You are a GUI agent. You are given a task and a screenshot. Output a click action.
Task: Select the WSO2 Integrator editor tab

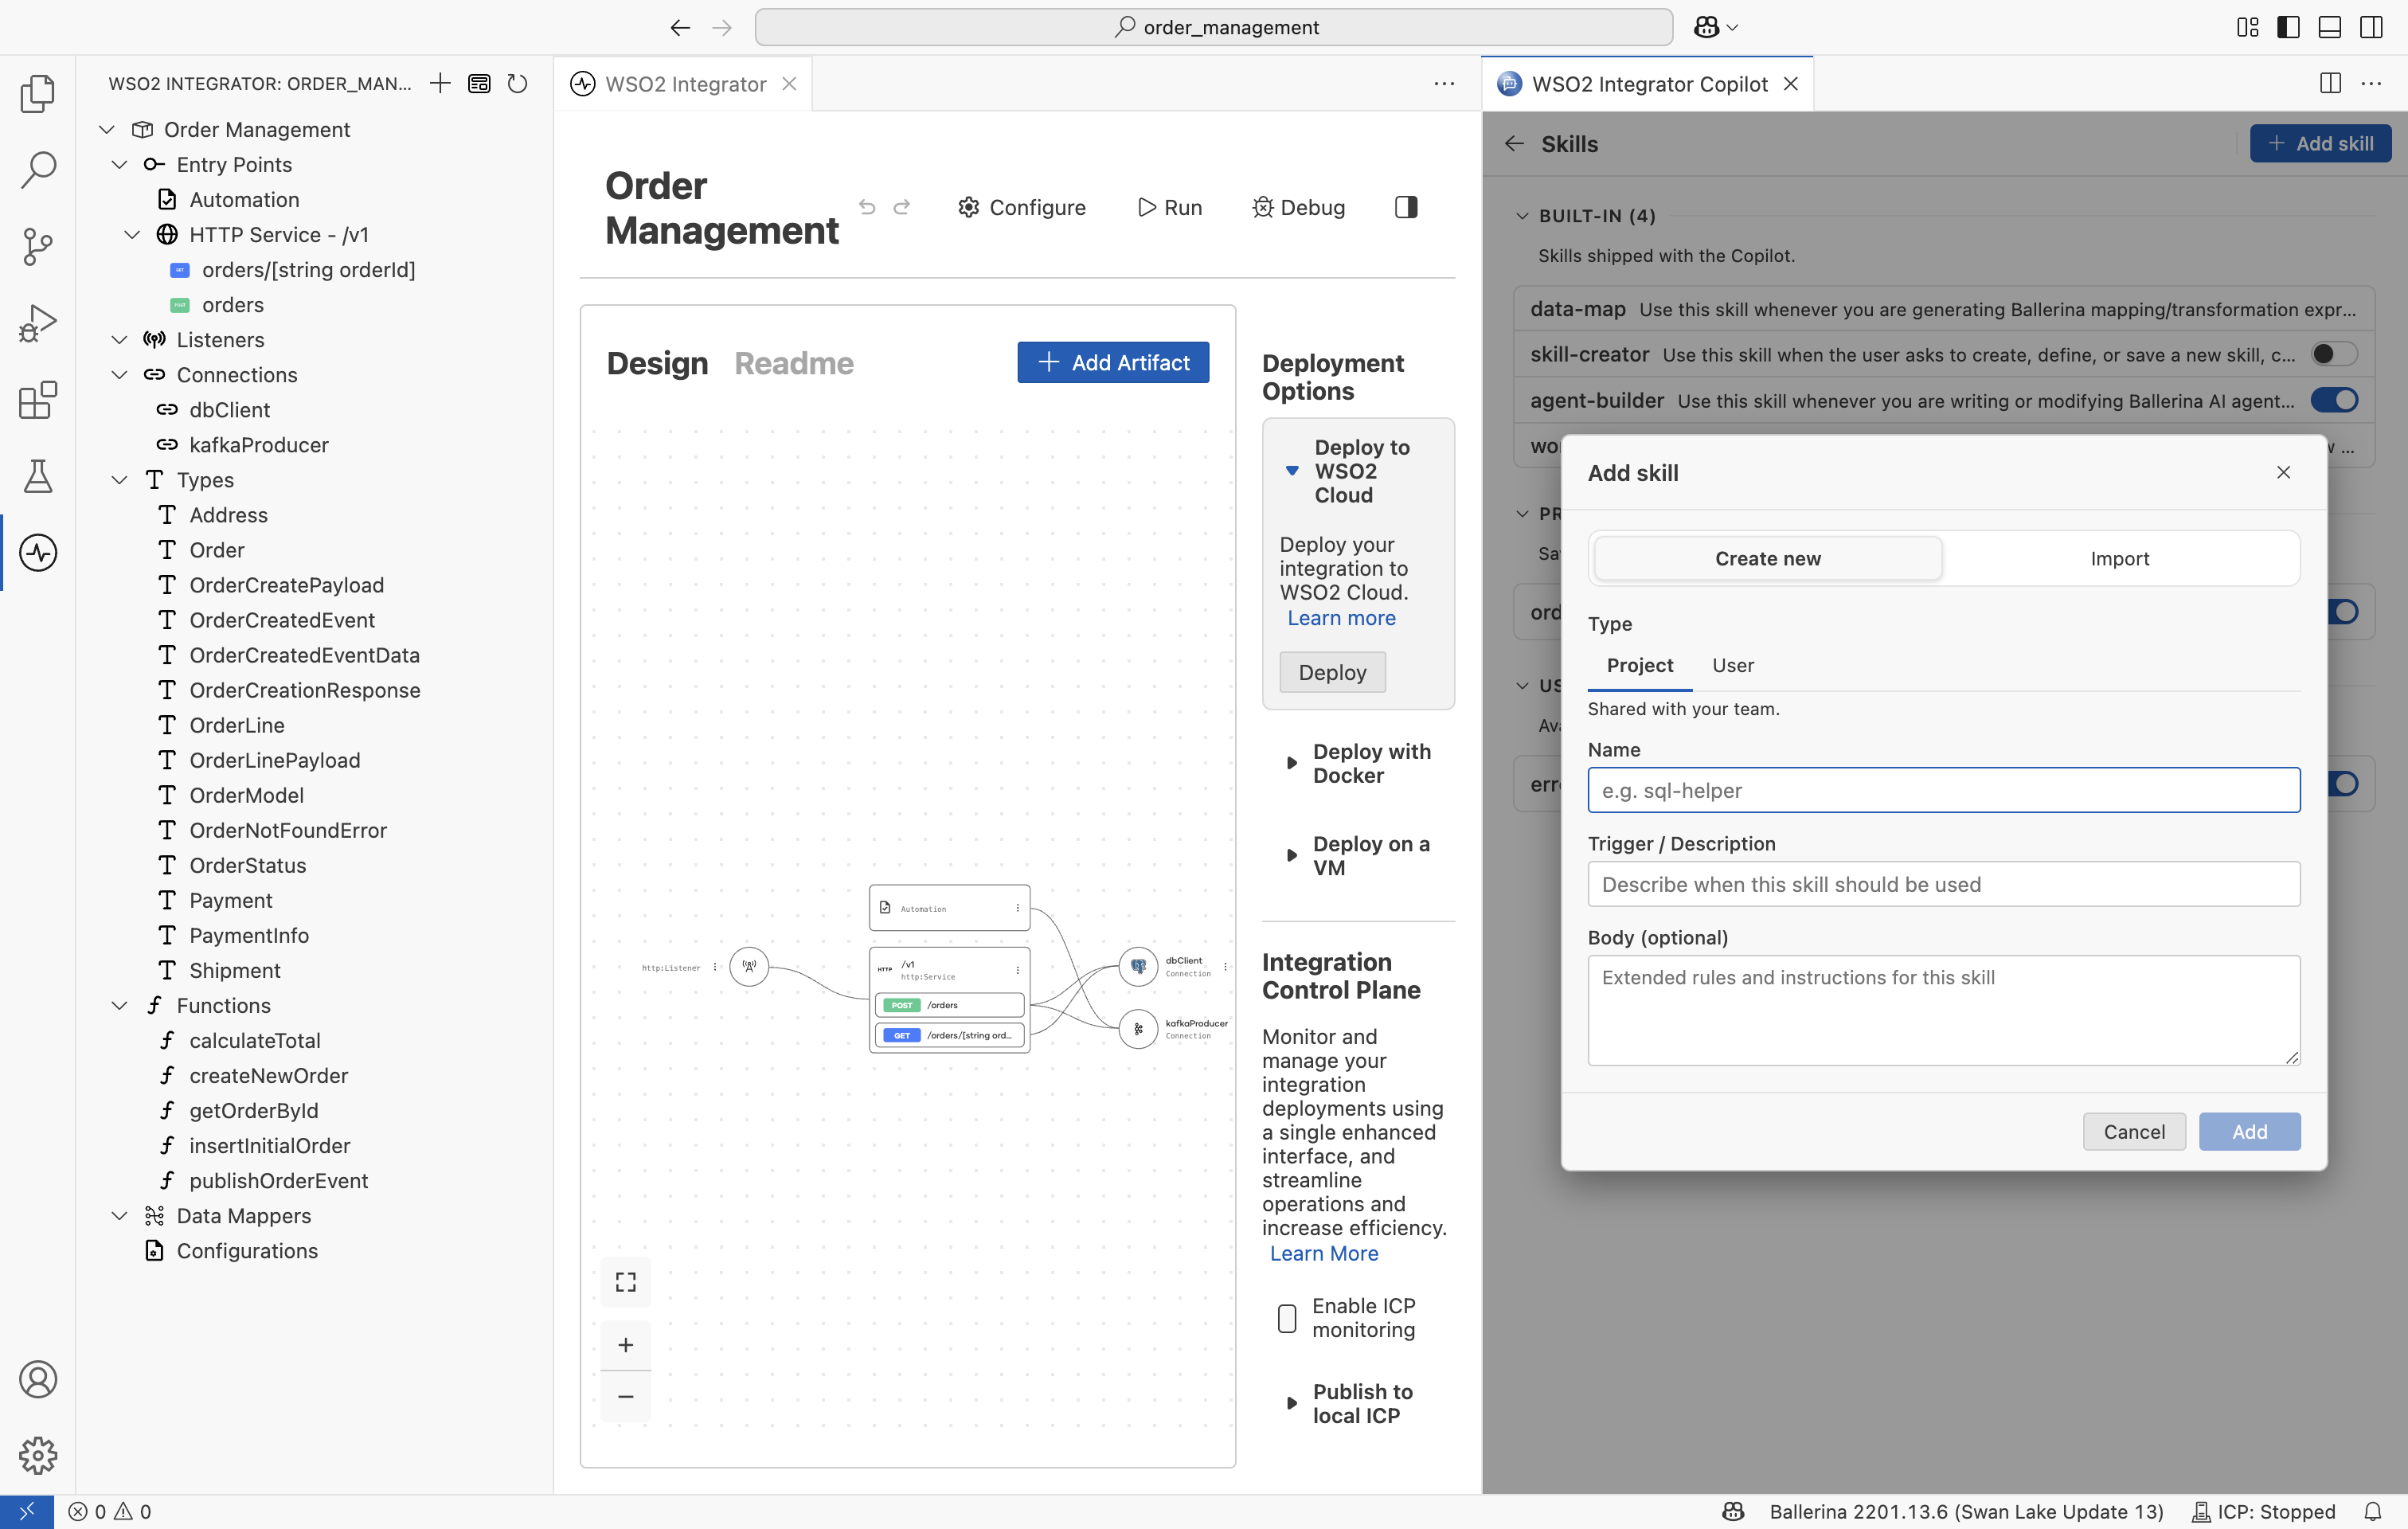(686, 84)
